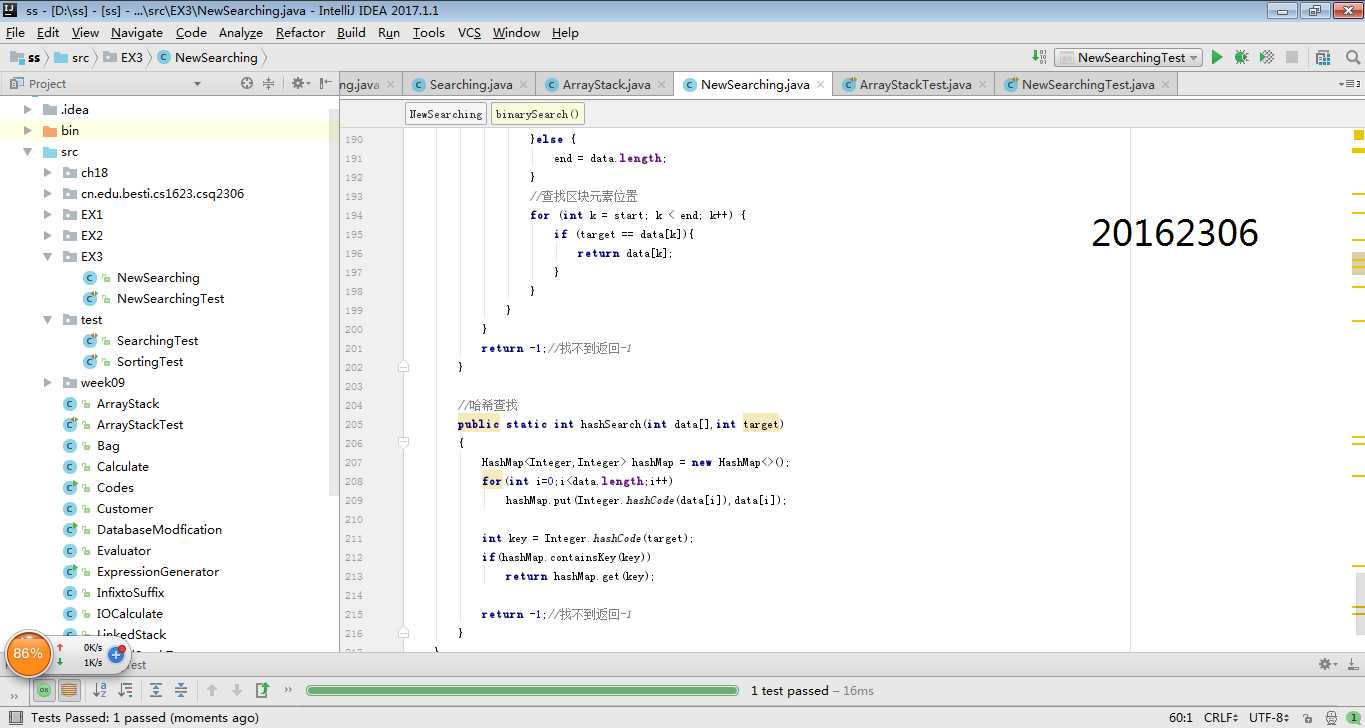Click the read-only lock icon in status bar

(x=1306, y=717)
